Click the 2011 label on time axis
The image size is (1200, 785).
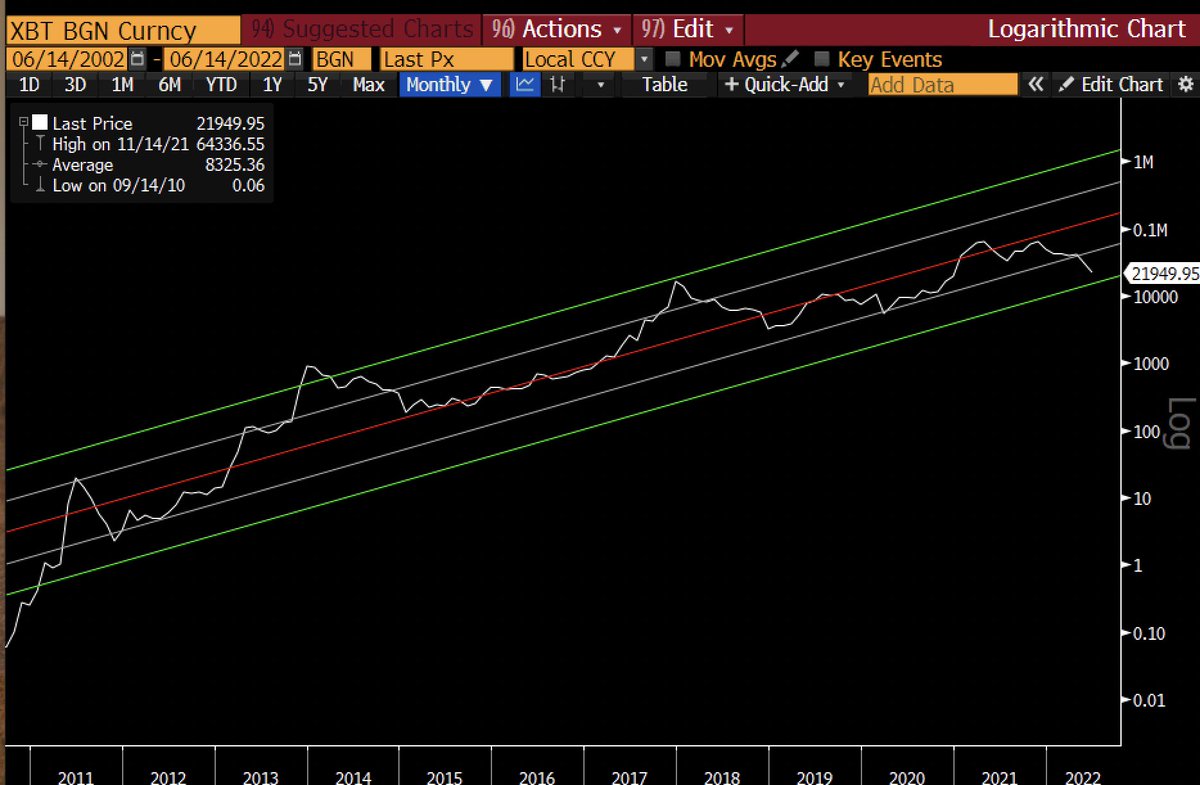(x=76, y=777)
